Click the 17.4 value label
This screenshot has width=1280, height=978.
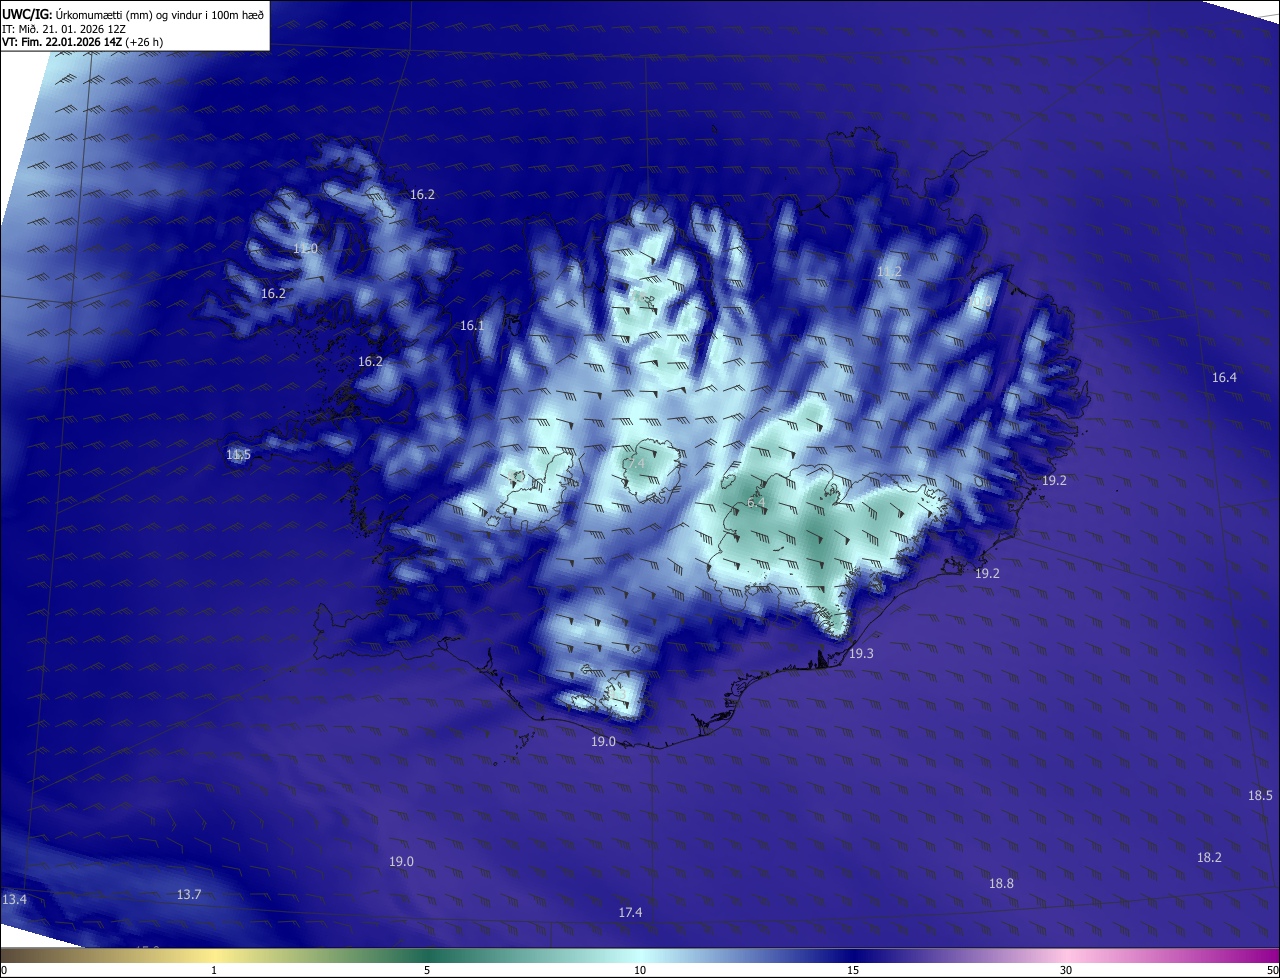coord(630,913)
